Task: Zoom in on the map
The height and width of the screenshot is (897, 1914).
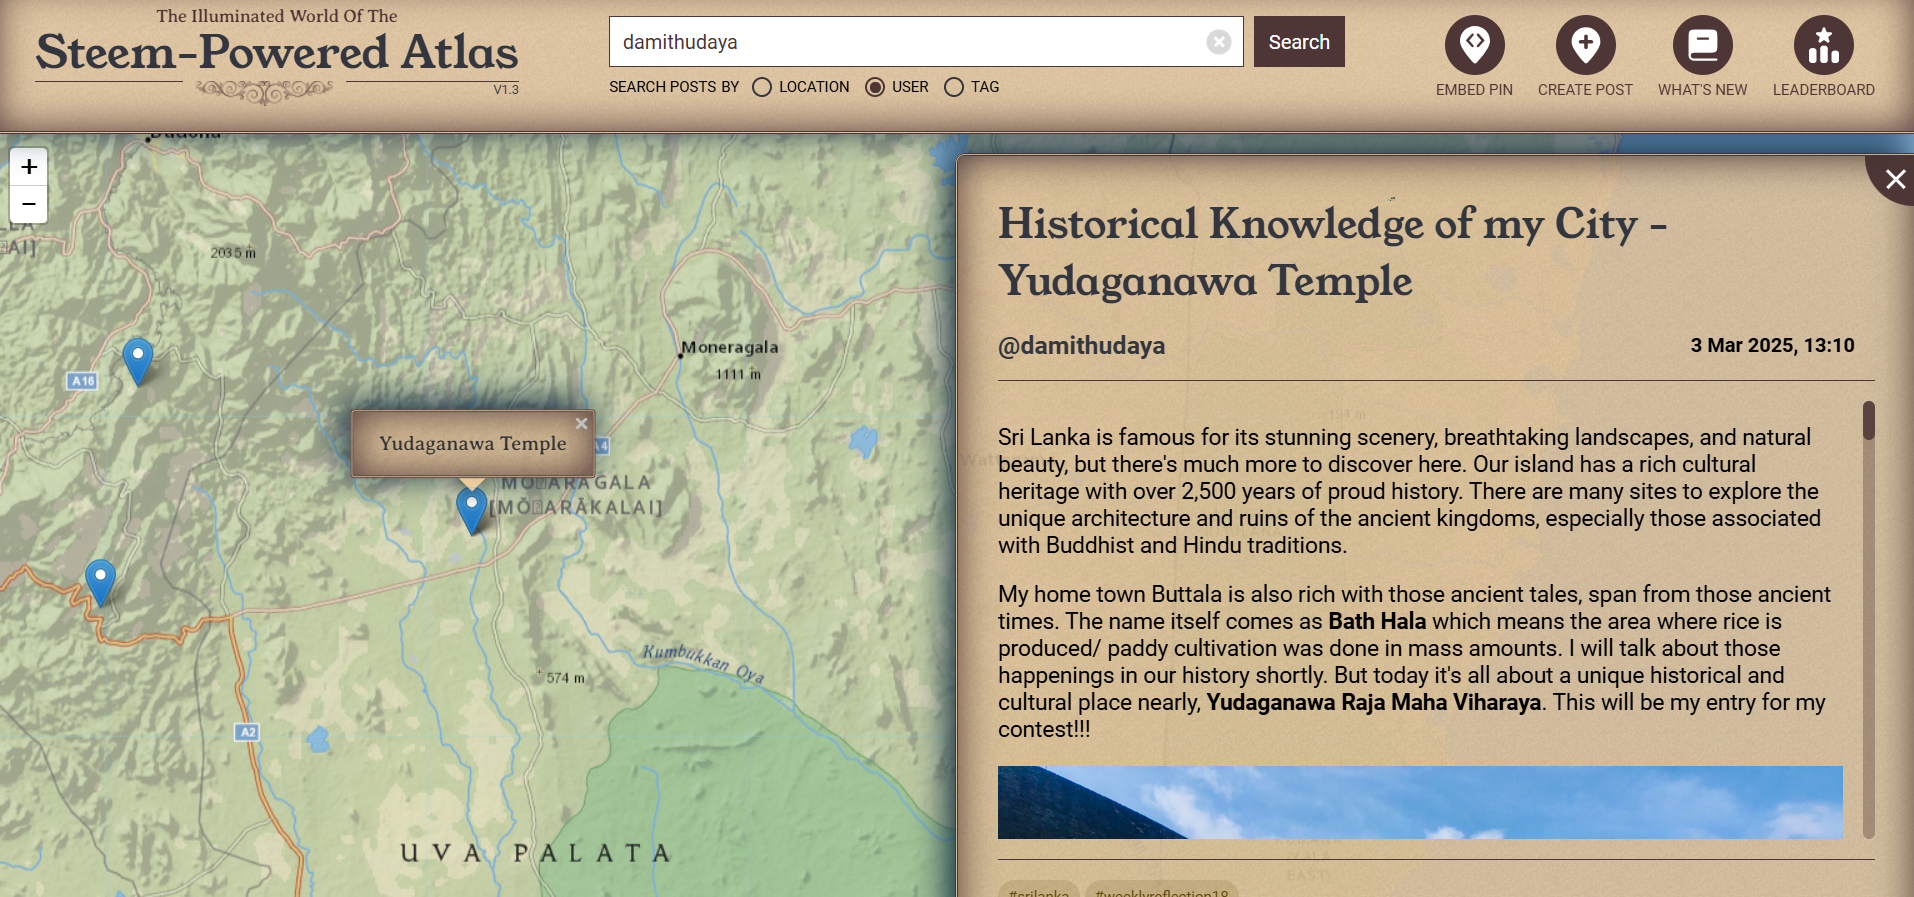Action: [29, 167]
